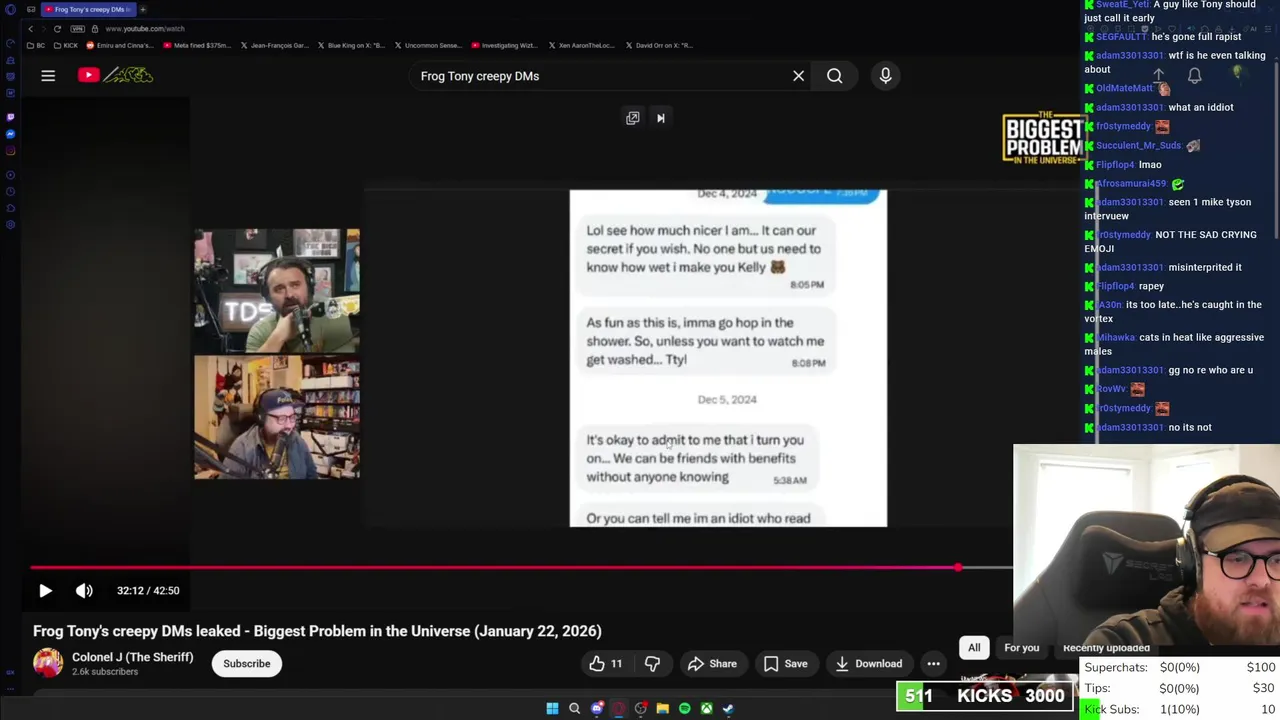Click the Opera GX logo menu
This screenshot has height=720, width=1280.
pyautogui.click(x=9, y=9)
